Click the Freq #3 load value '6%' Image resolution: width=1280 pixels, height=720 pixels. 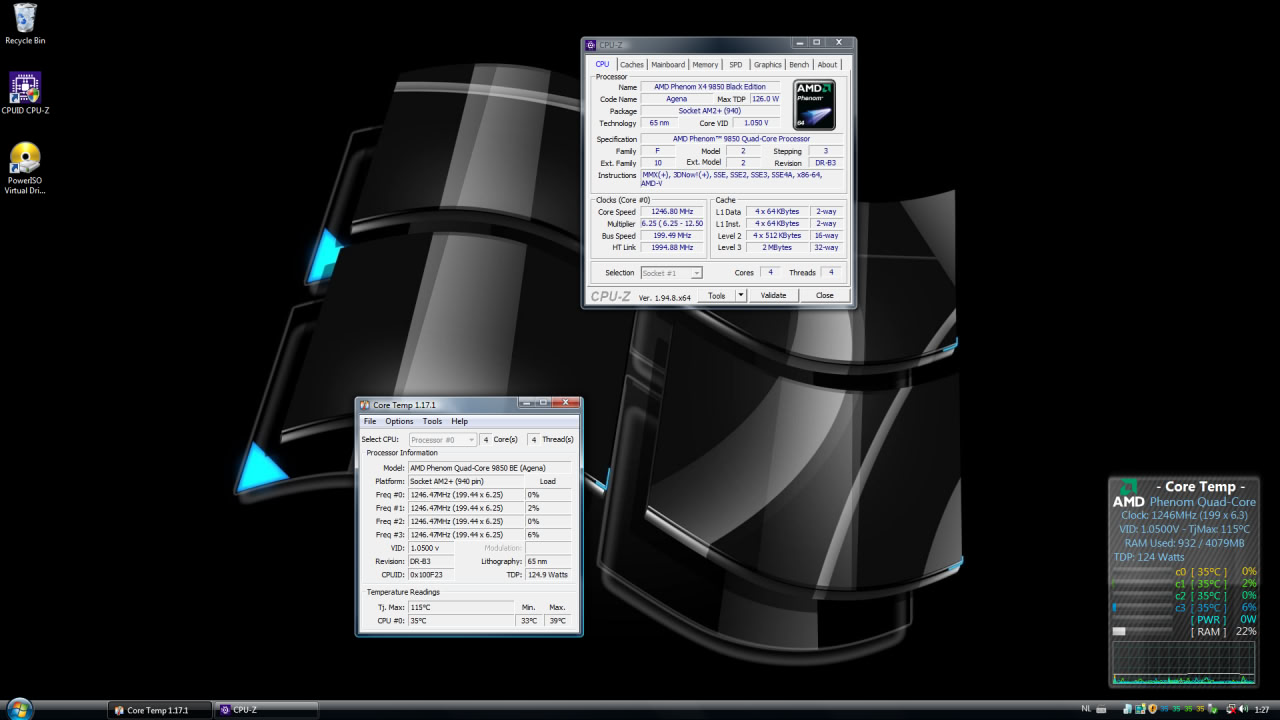point(548,535)
